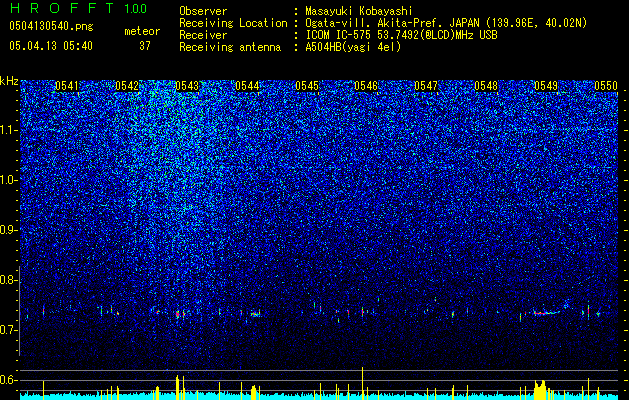Click the wide yellow level burst below 0549
This screenshot has width=629, height=400.
point(541,390)
